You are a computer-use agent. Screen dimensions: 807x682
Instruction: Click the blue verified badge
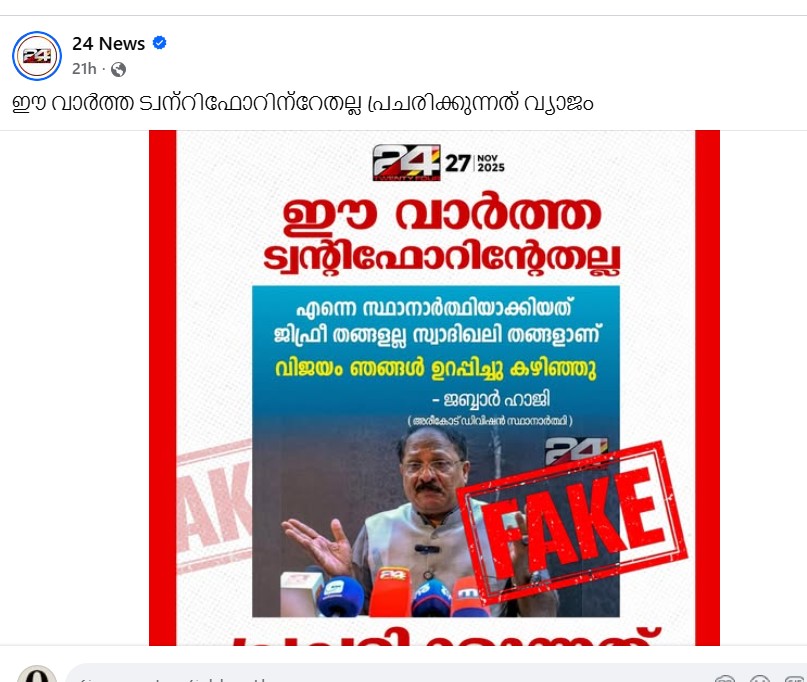coord(160,43)
